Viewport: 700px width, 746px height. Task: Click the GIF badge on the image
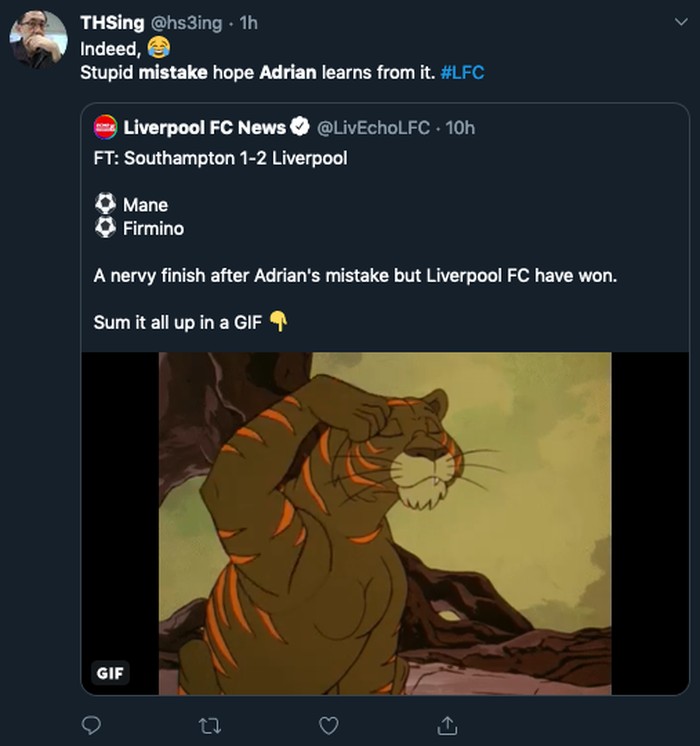coord(110,673)
